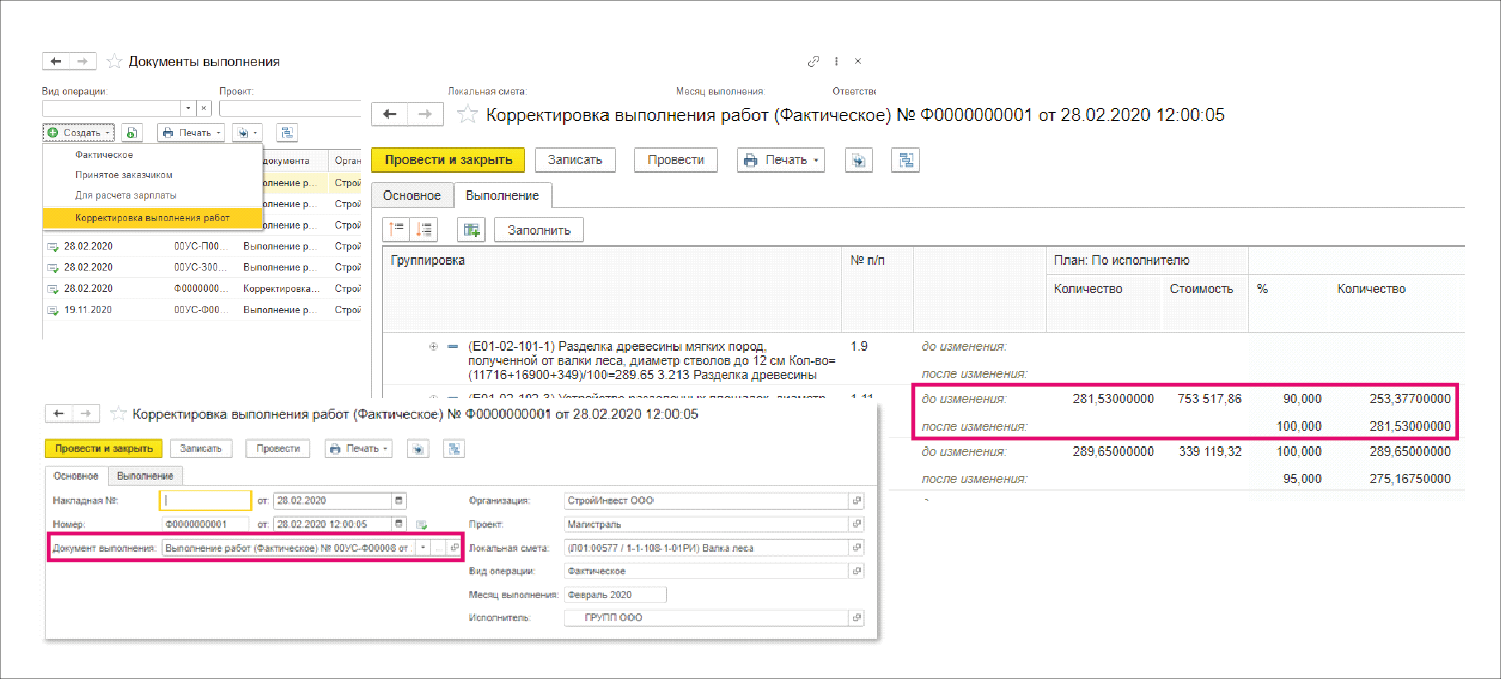Click into the Накладная № input field

click(x=205, y=500)
